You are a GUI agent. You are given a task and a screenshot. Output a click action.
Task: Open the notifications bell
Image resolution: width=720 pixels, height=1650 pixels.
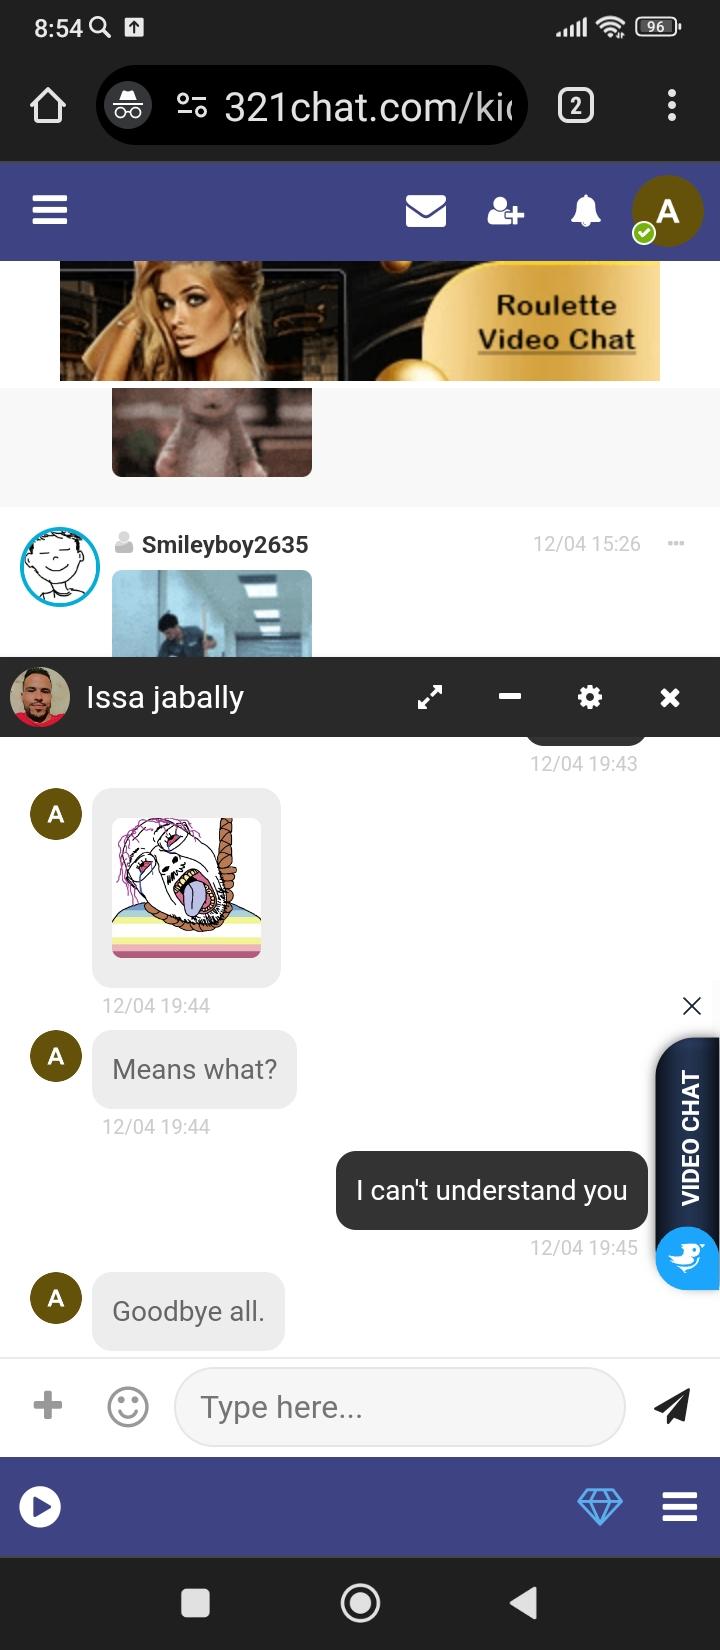(x=586, y=211)
